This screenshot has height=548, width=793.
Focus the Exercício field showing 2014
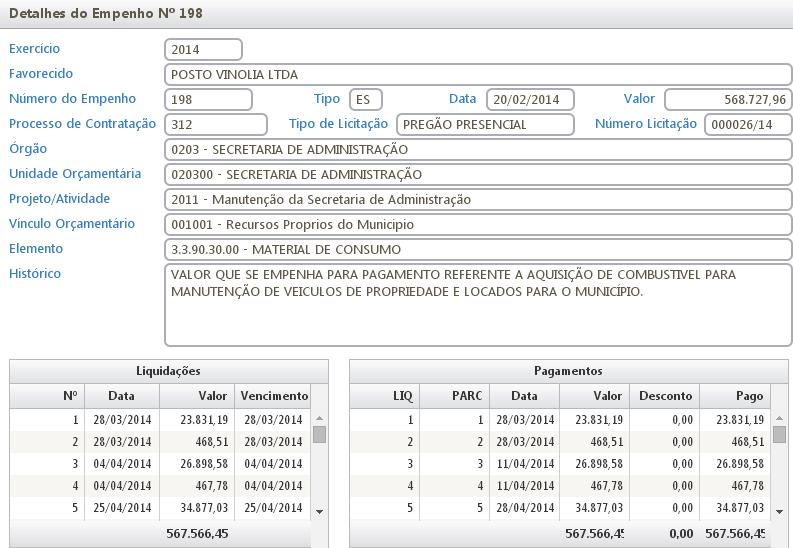tap(203, 49)
